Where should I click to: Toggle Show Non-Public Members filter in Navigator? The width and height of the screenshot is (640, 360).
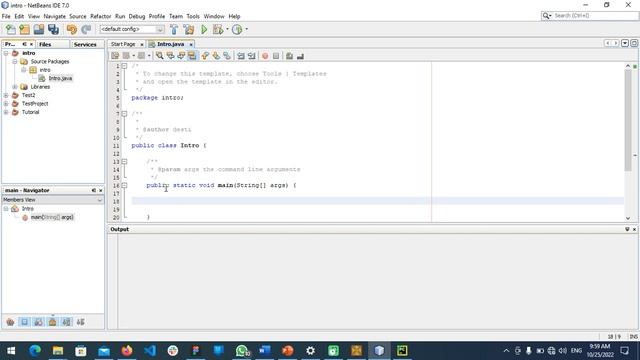53,322
